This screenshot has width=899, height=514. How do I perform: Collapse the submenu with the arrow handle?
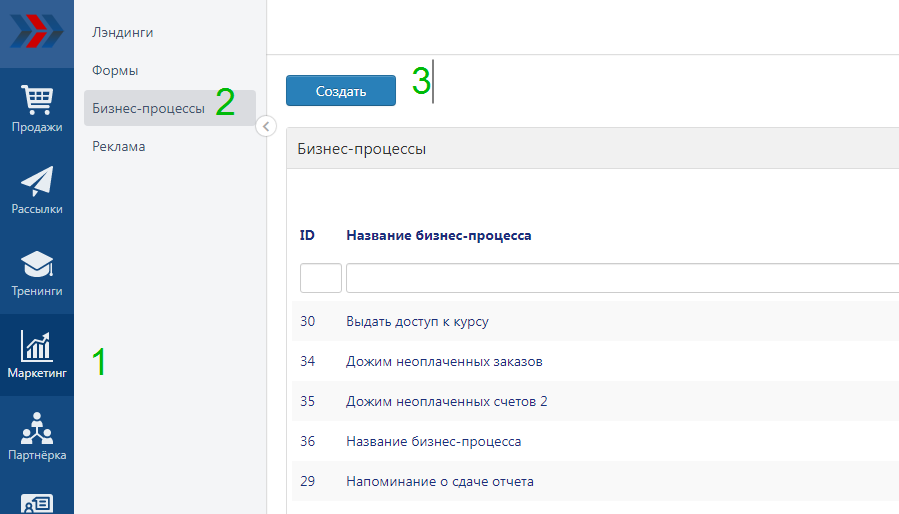[266, 126]
